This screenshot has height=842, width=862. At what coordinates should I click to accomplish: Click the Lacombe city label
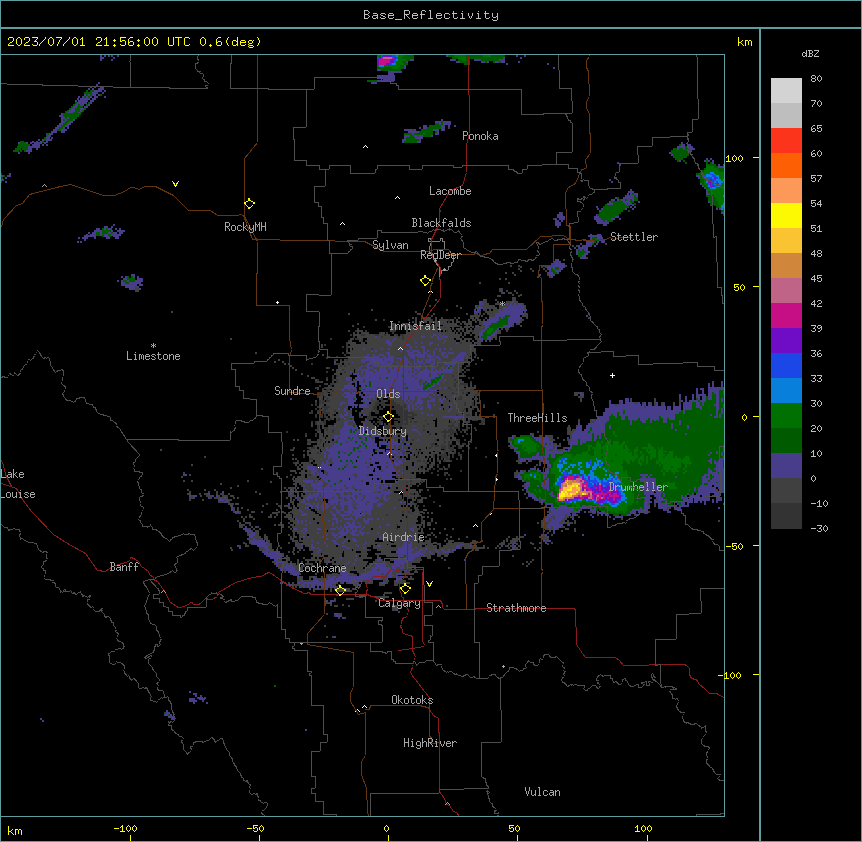point(450,191)
